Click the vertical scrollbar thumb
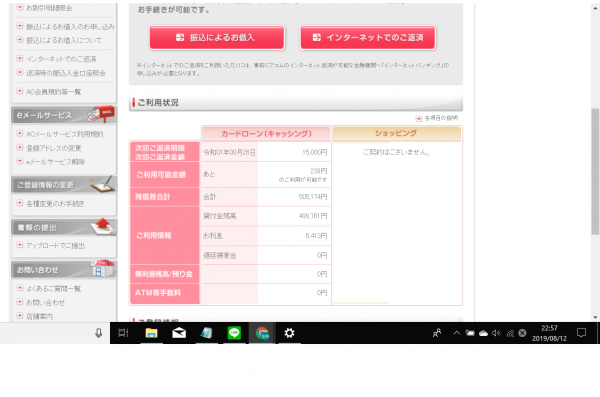 pos(595,171)
